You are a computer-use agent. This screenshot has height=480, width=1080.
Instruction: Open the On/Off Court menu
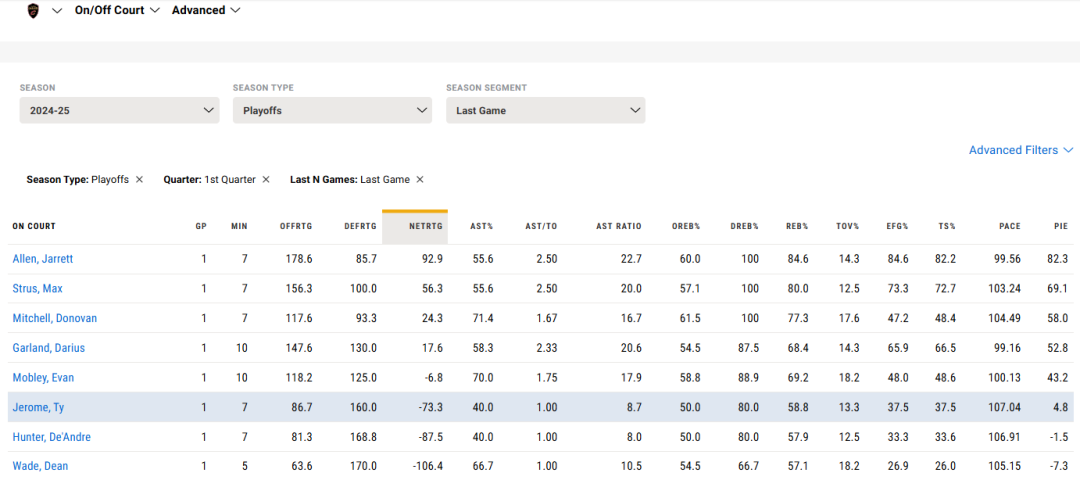117,10
